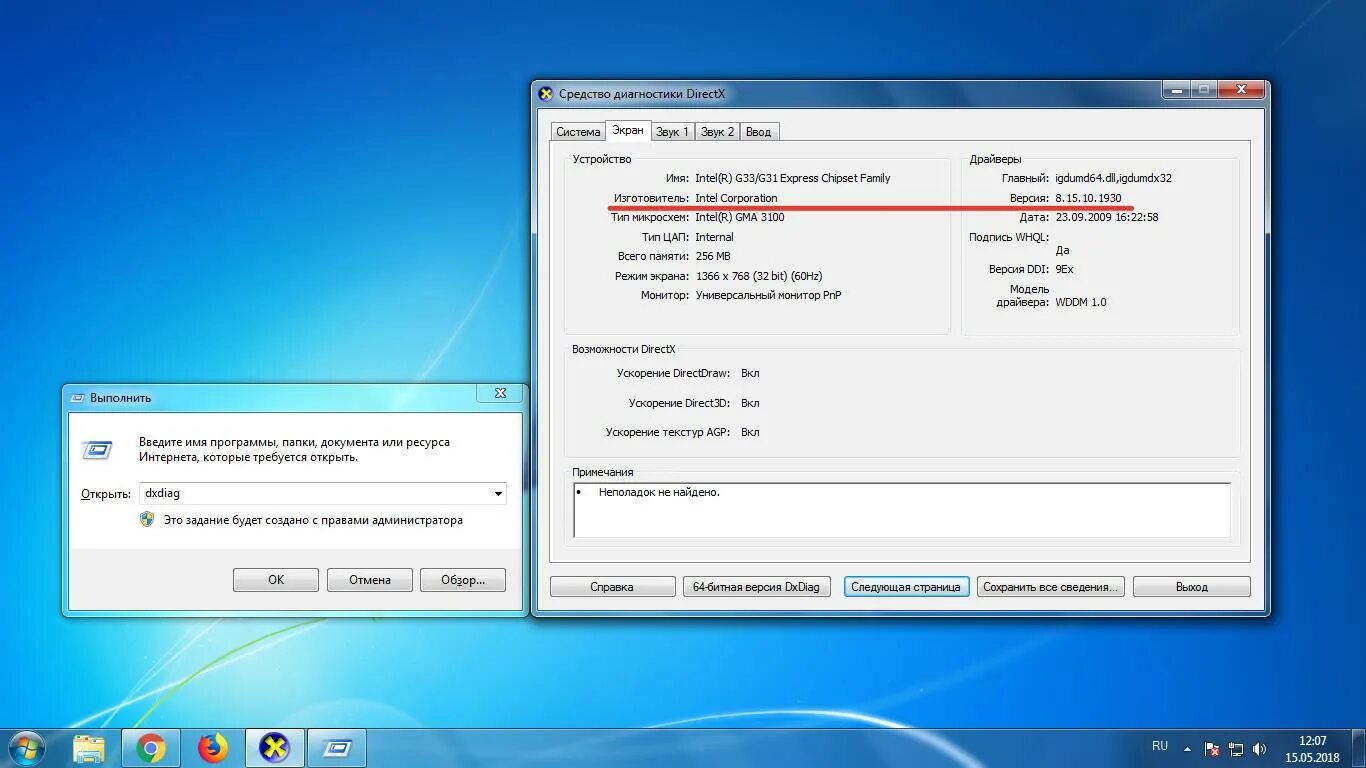Click the Неполадок не найдено note

tap(659, 492)
